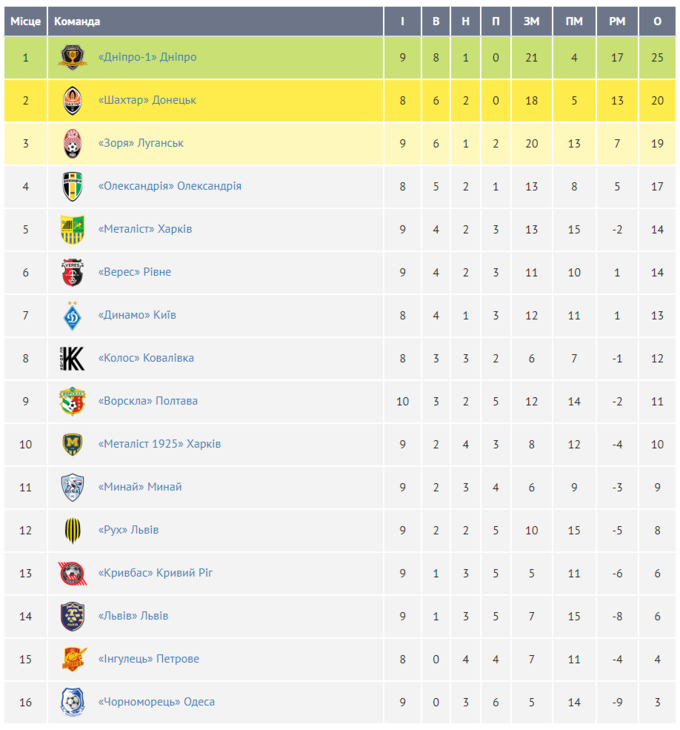Click the Dynamo Kyiv club emblem
This screenshot has height=730, width=680.
[73, 316]
